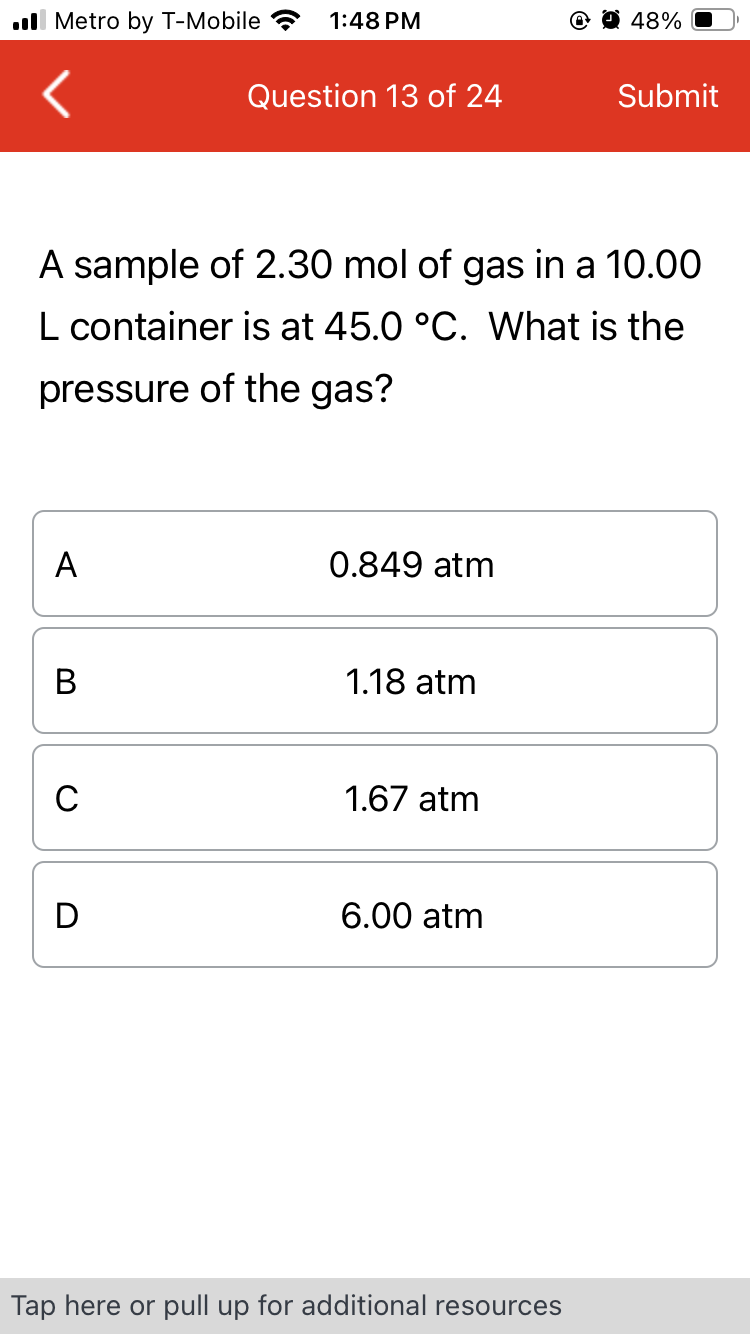The height and width of the screenshot is (1334, 750).
Task: Select answer A, 0.849 atm
Action: point(374,563)
